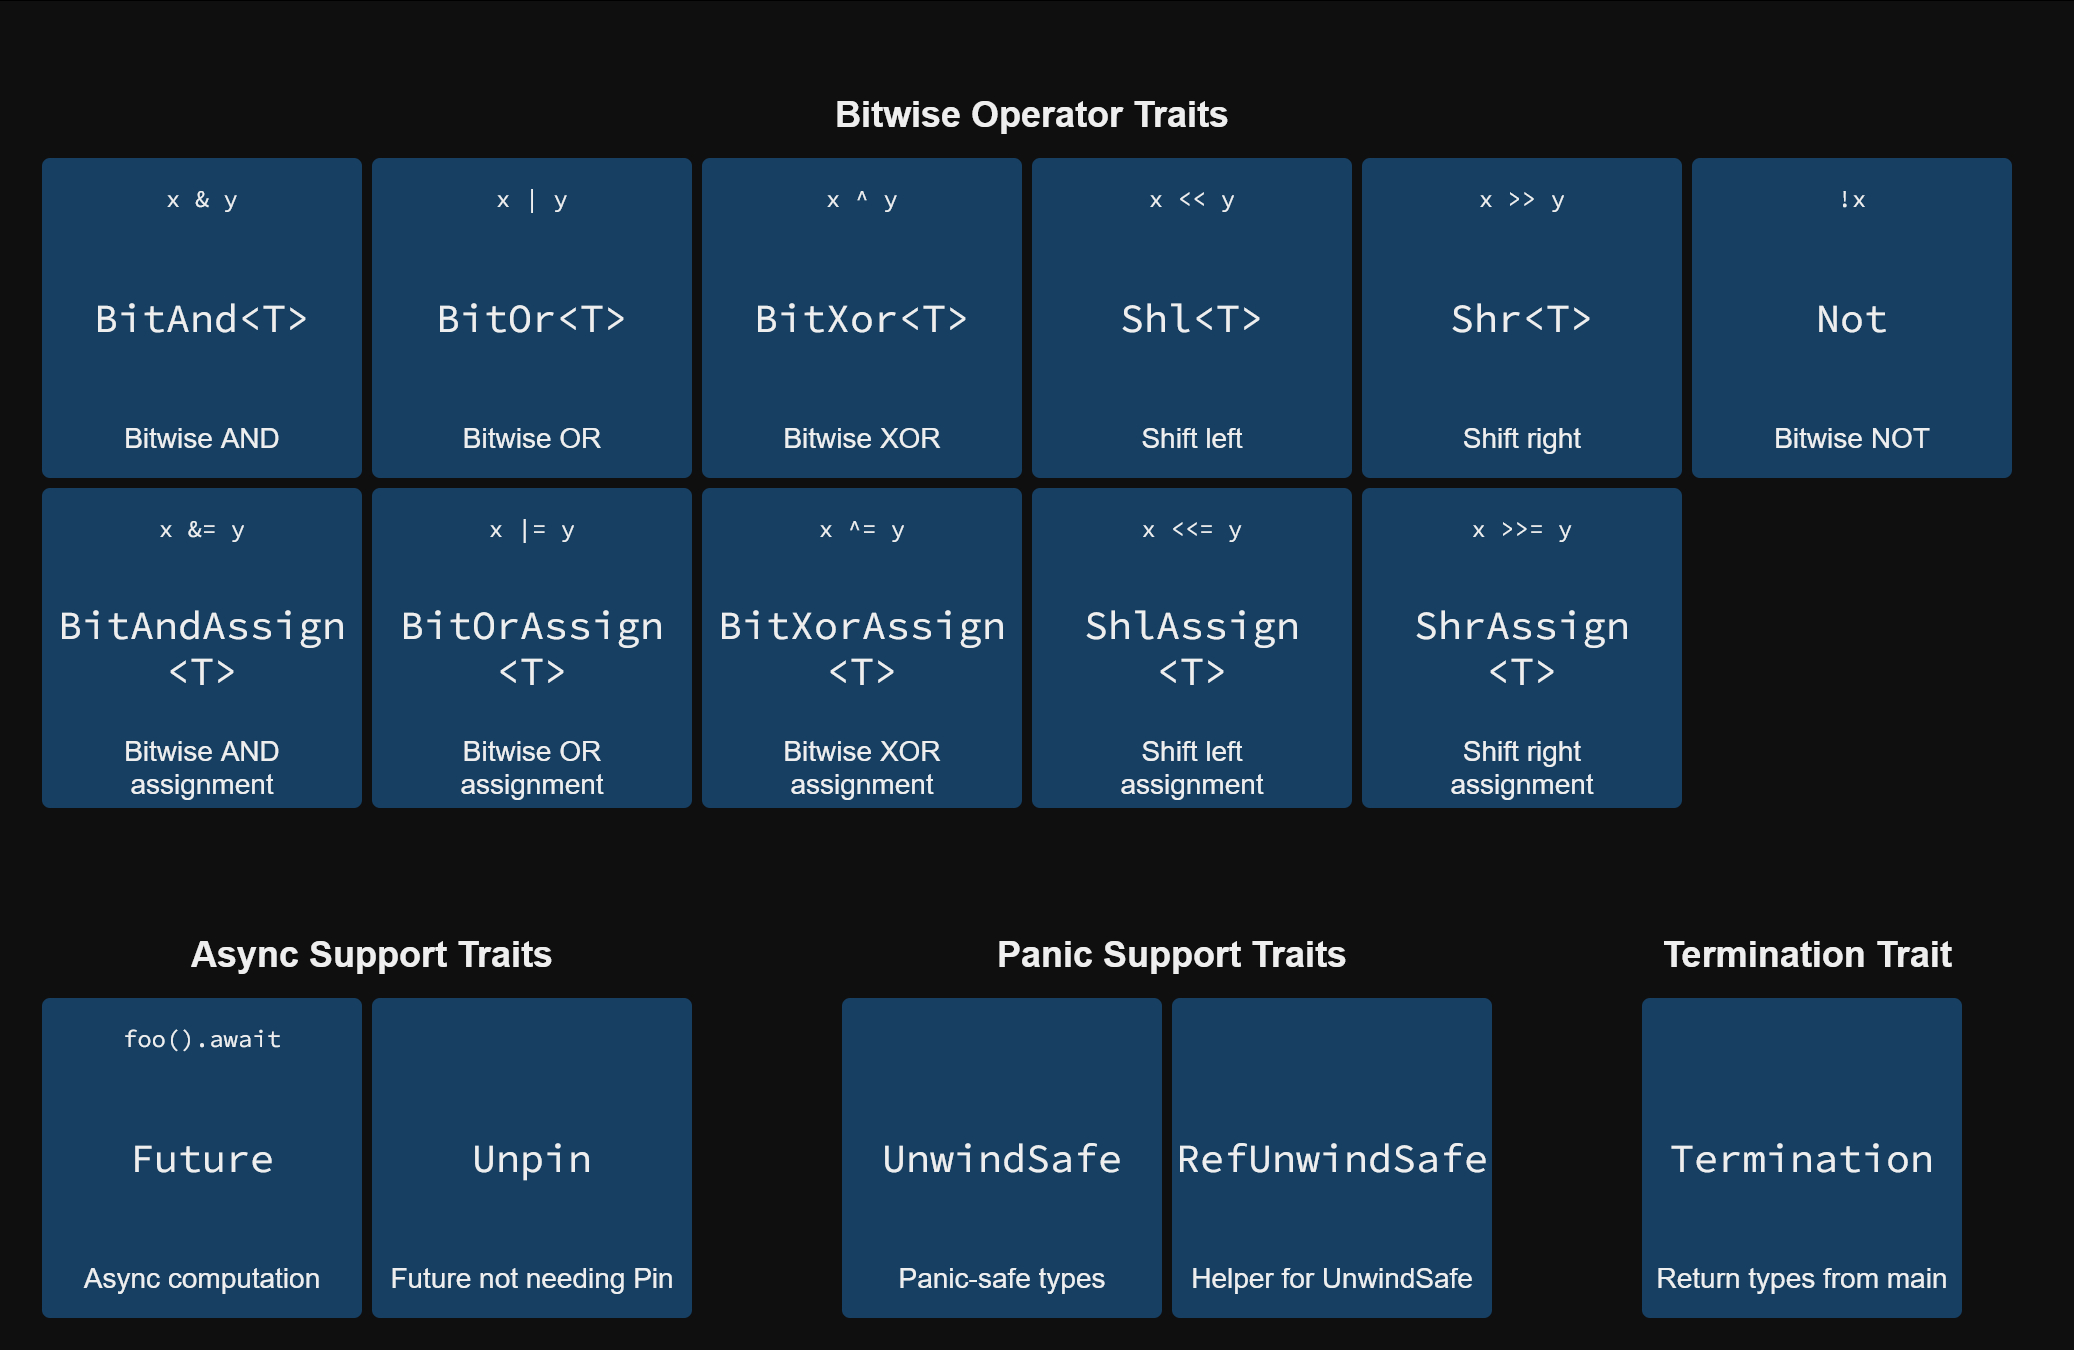2074x1350 pixels.
Task: Select the BitXorAssign<T> tile
Action: coord(862,648)
